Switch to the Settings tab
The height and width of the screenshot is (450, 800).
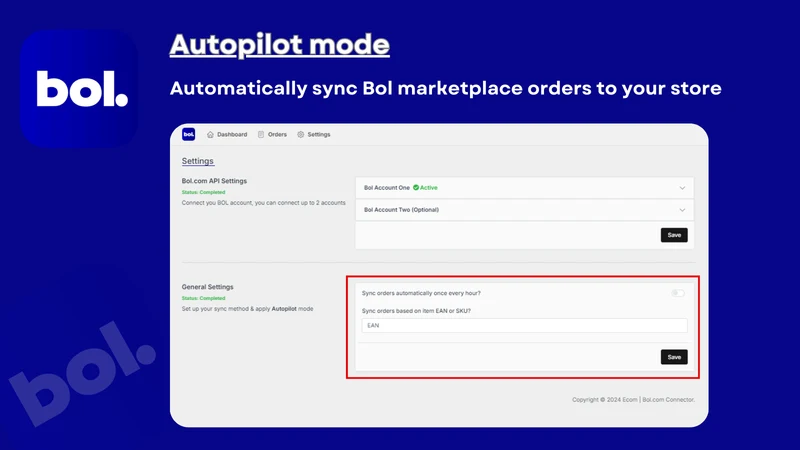(x=314, y=135)
